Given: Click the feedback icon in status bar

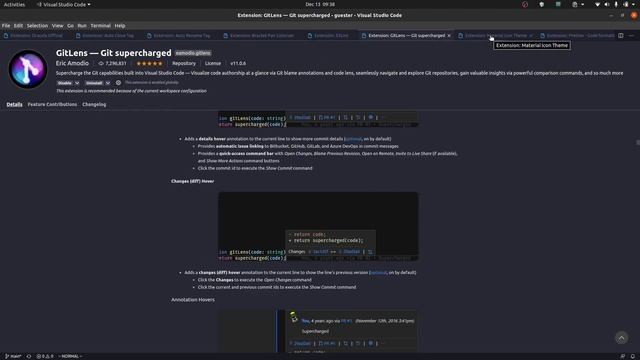Looking at the screenshot, I should tap(622, 356).
